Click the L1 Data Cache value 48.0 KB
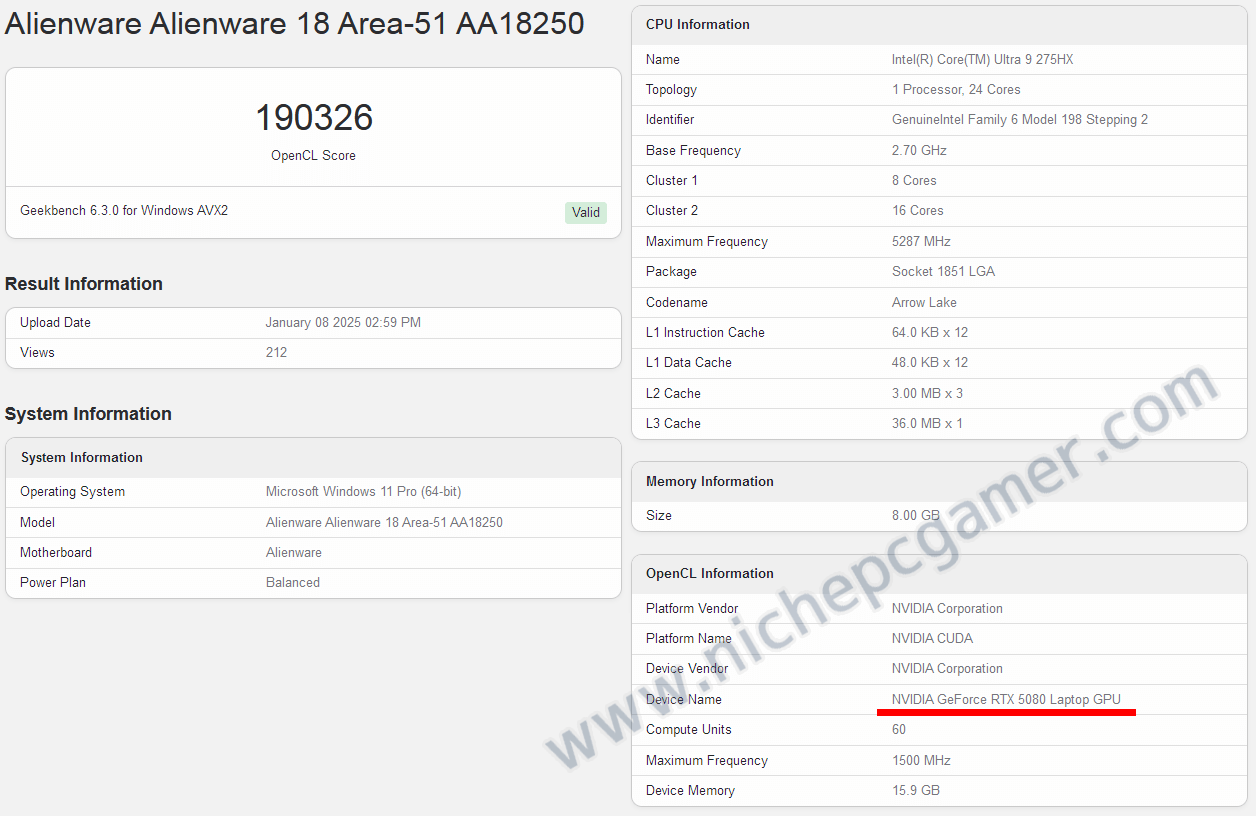This screenshot has width=1256, height=816. pyautogui.click(x=929, y=363)
